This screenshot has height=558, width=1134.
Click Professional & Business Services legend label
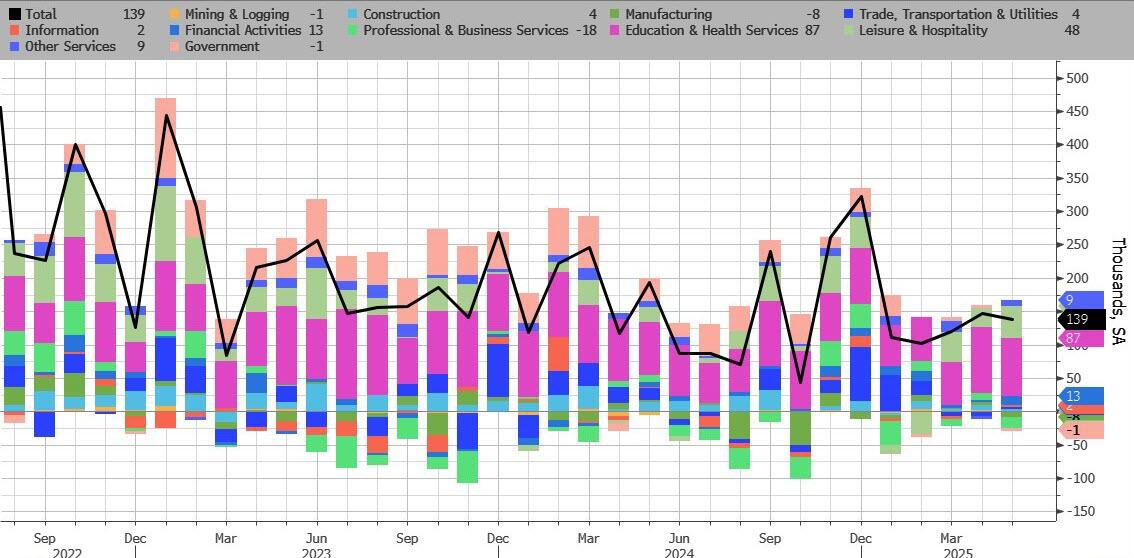pos(464,30)
